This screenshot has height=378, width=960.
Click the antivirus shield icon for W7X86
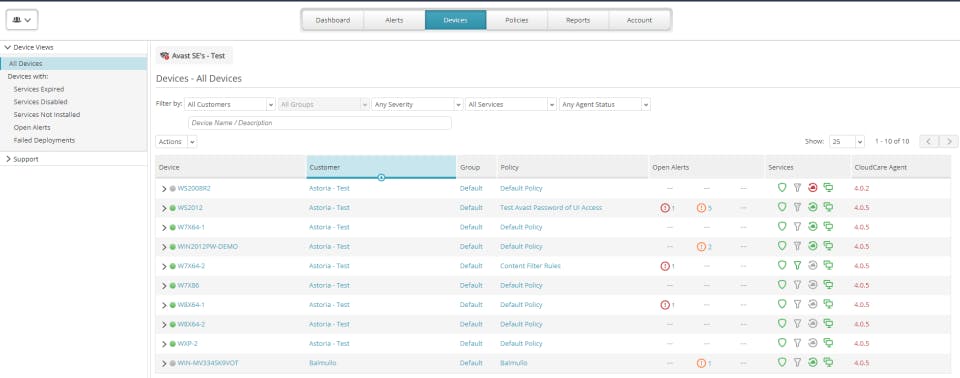(782, 285)
